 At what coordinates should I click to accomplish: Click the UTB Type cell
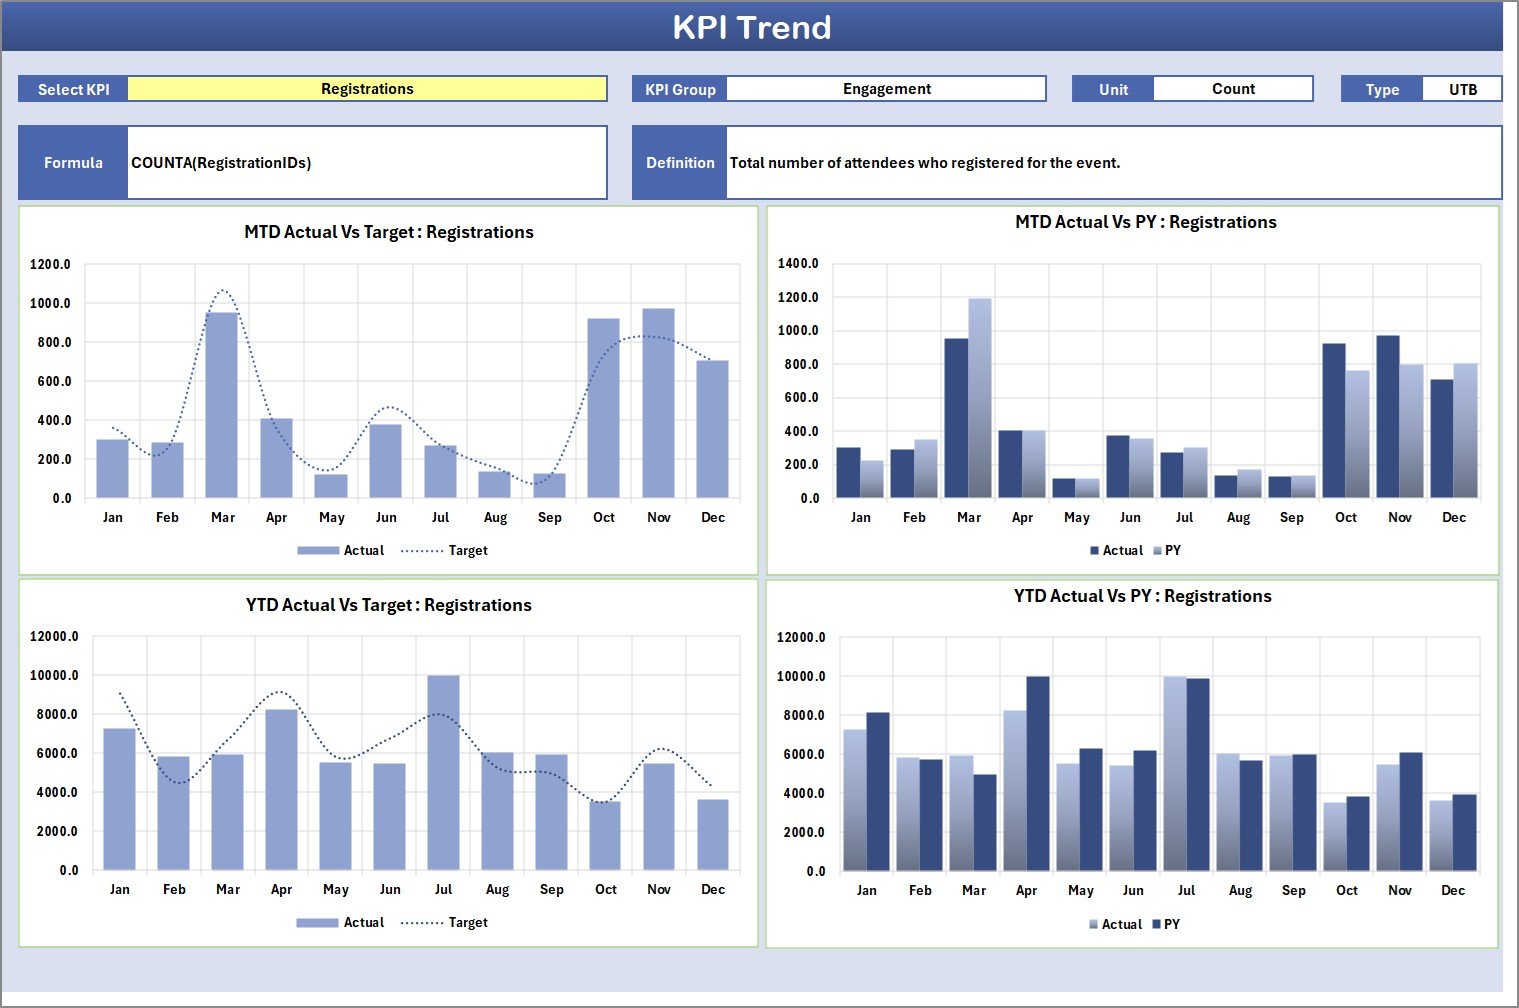click(1462, 88)
